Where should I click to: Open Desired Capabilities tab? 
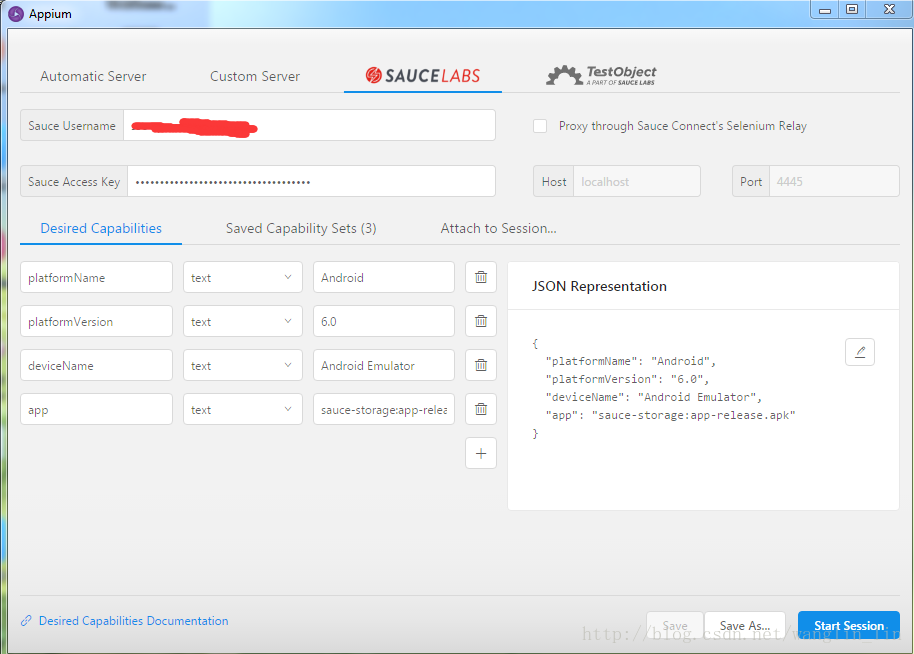click(101, 228)
